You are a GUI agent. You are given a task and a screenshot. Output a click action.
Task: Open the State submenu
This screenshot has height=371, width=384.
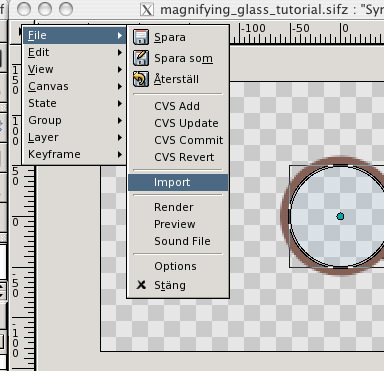[x=74, y=103]
